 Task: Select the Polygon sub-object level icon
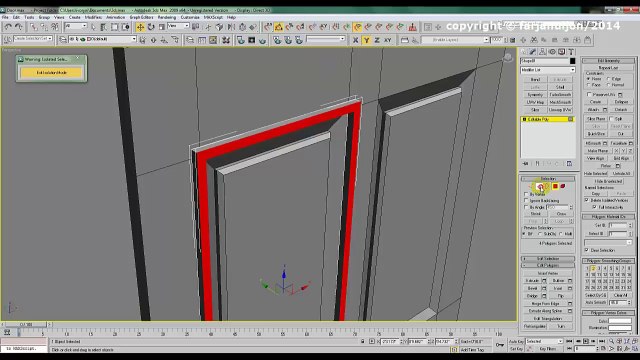click(555, 187)
